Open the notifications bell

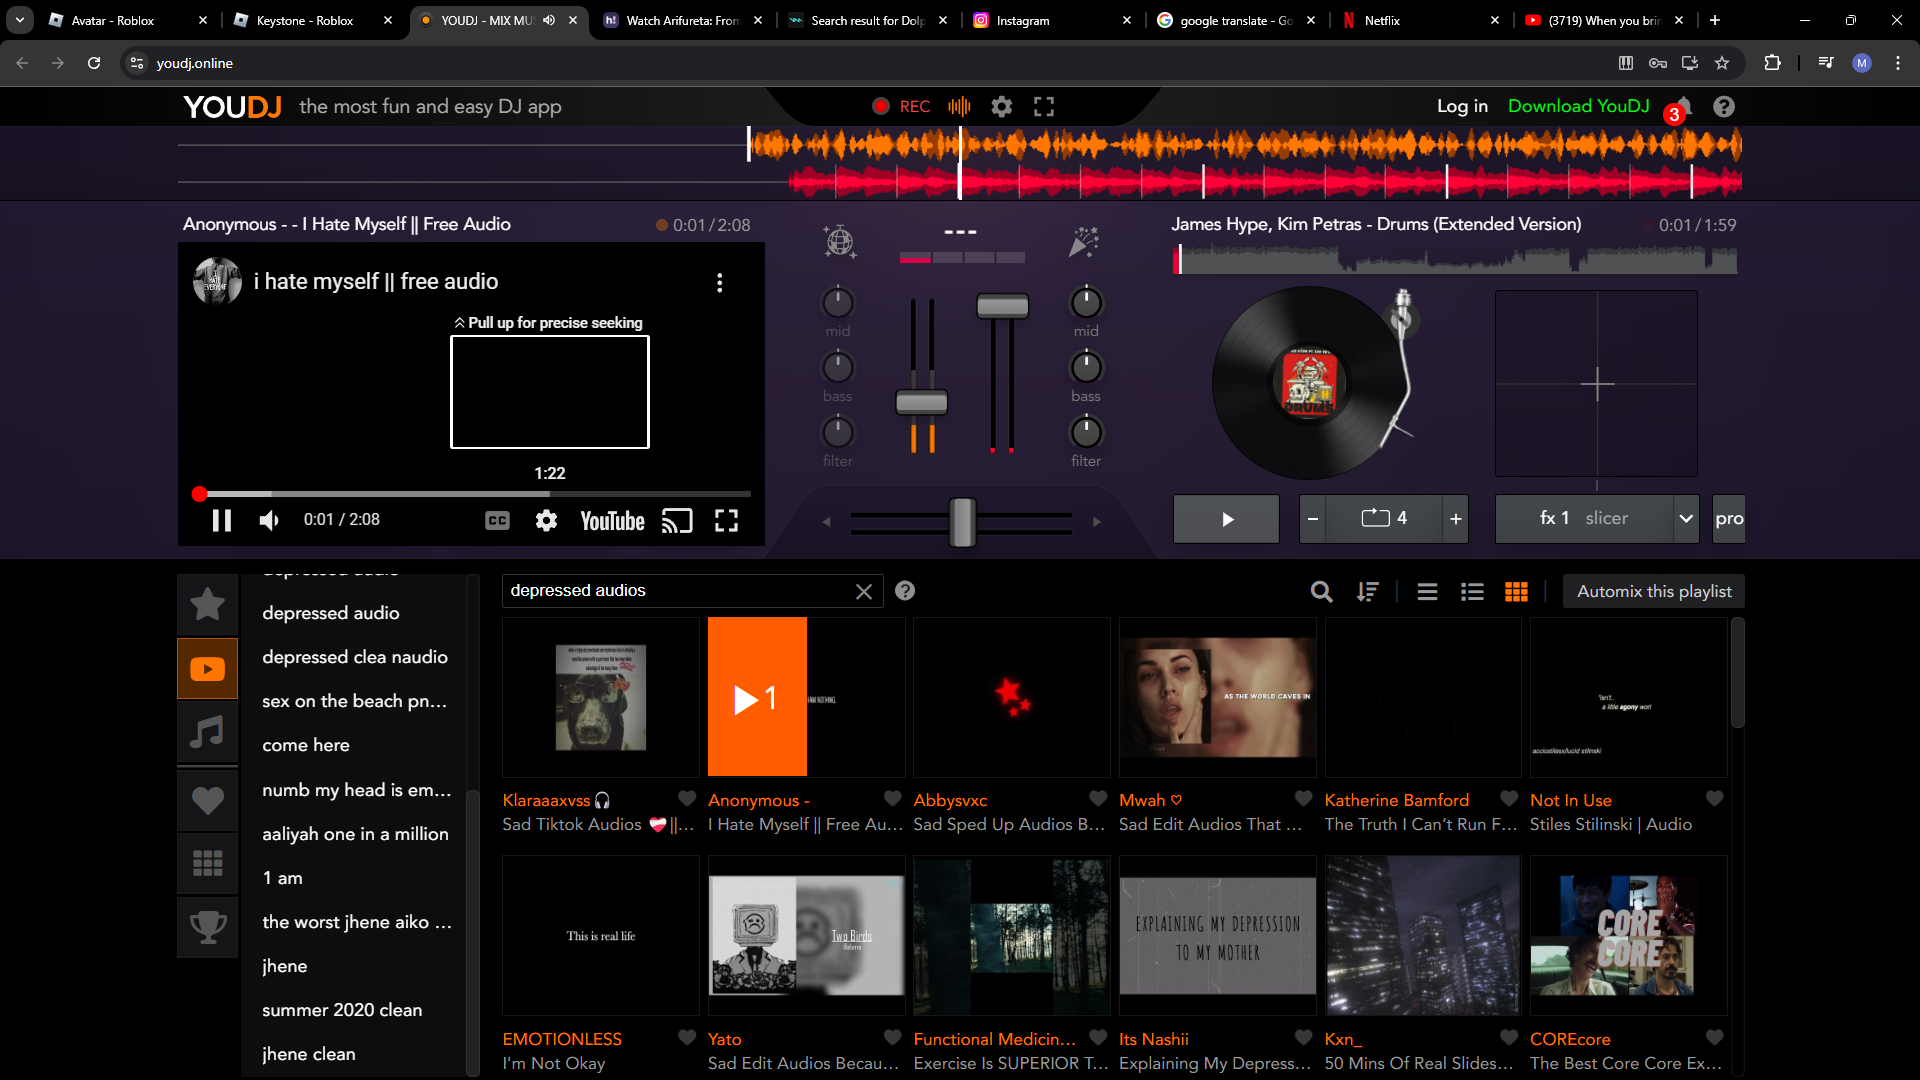tap(1684, 106)
